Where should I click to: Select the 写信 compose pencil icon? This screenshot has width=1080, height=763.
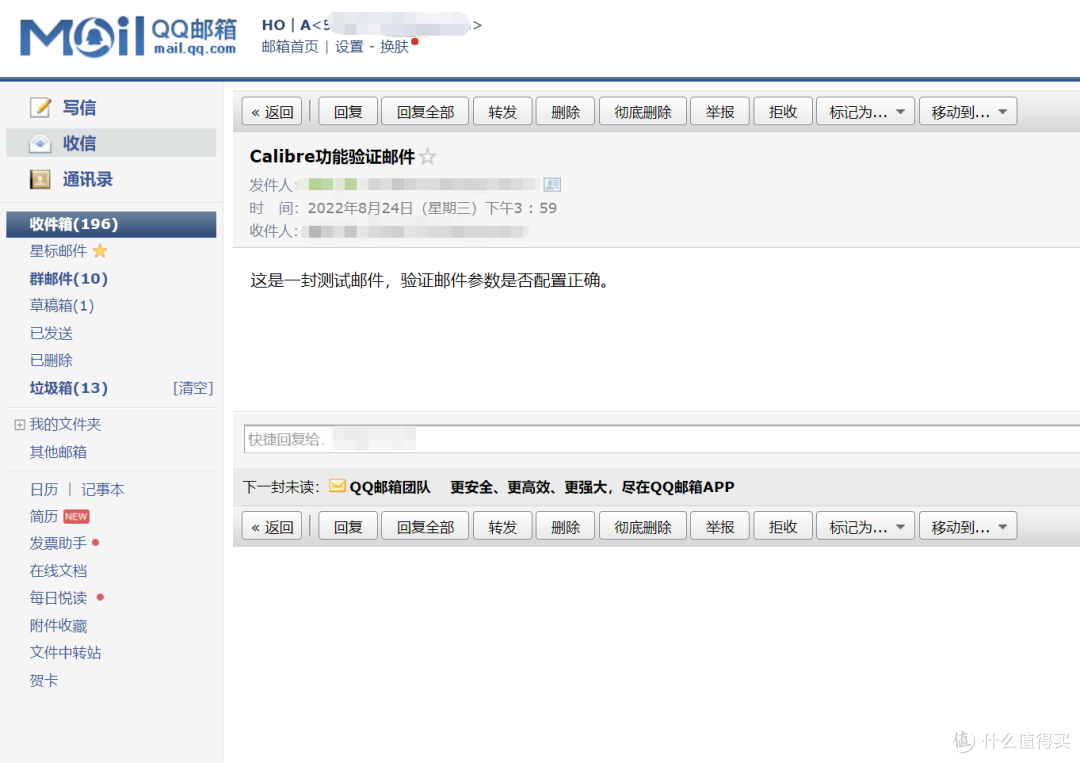(40, 107)
